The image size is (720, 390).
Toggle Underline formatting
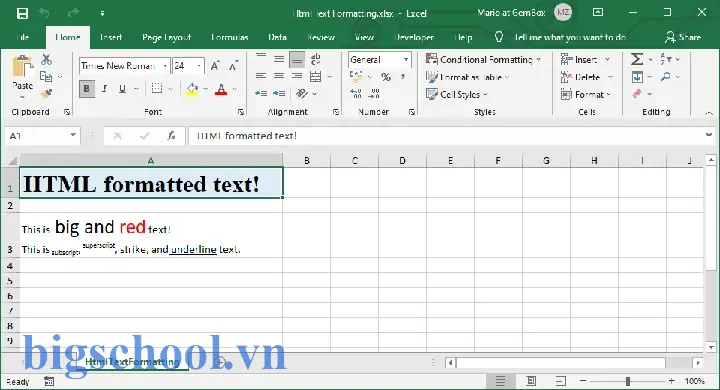click(122, 89)
